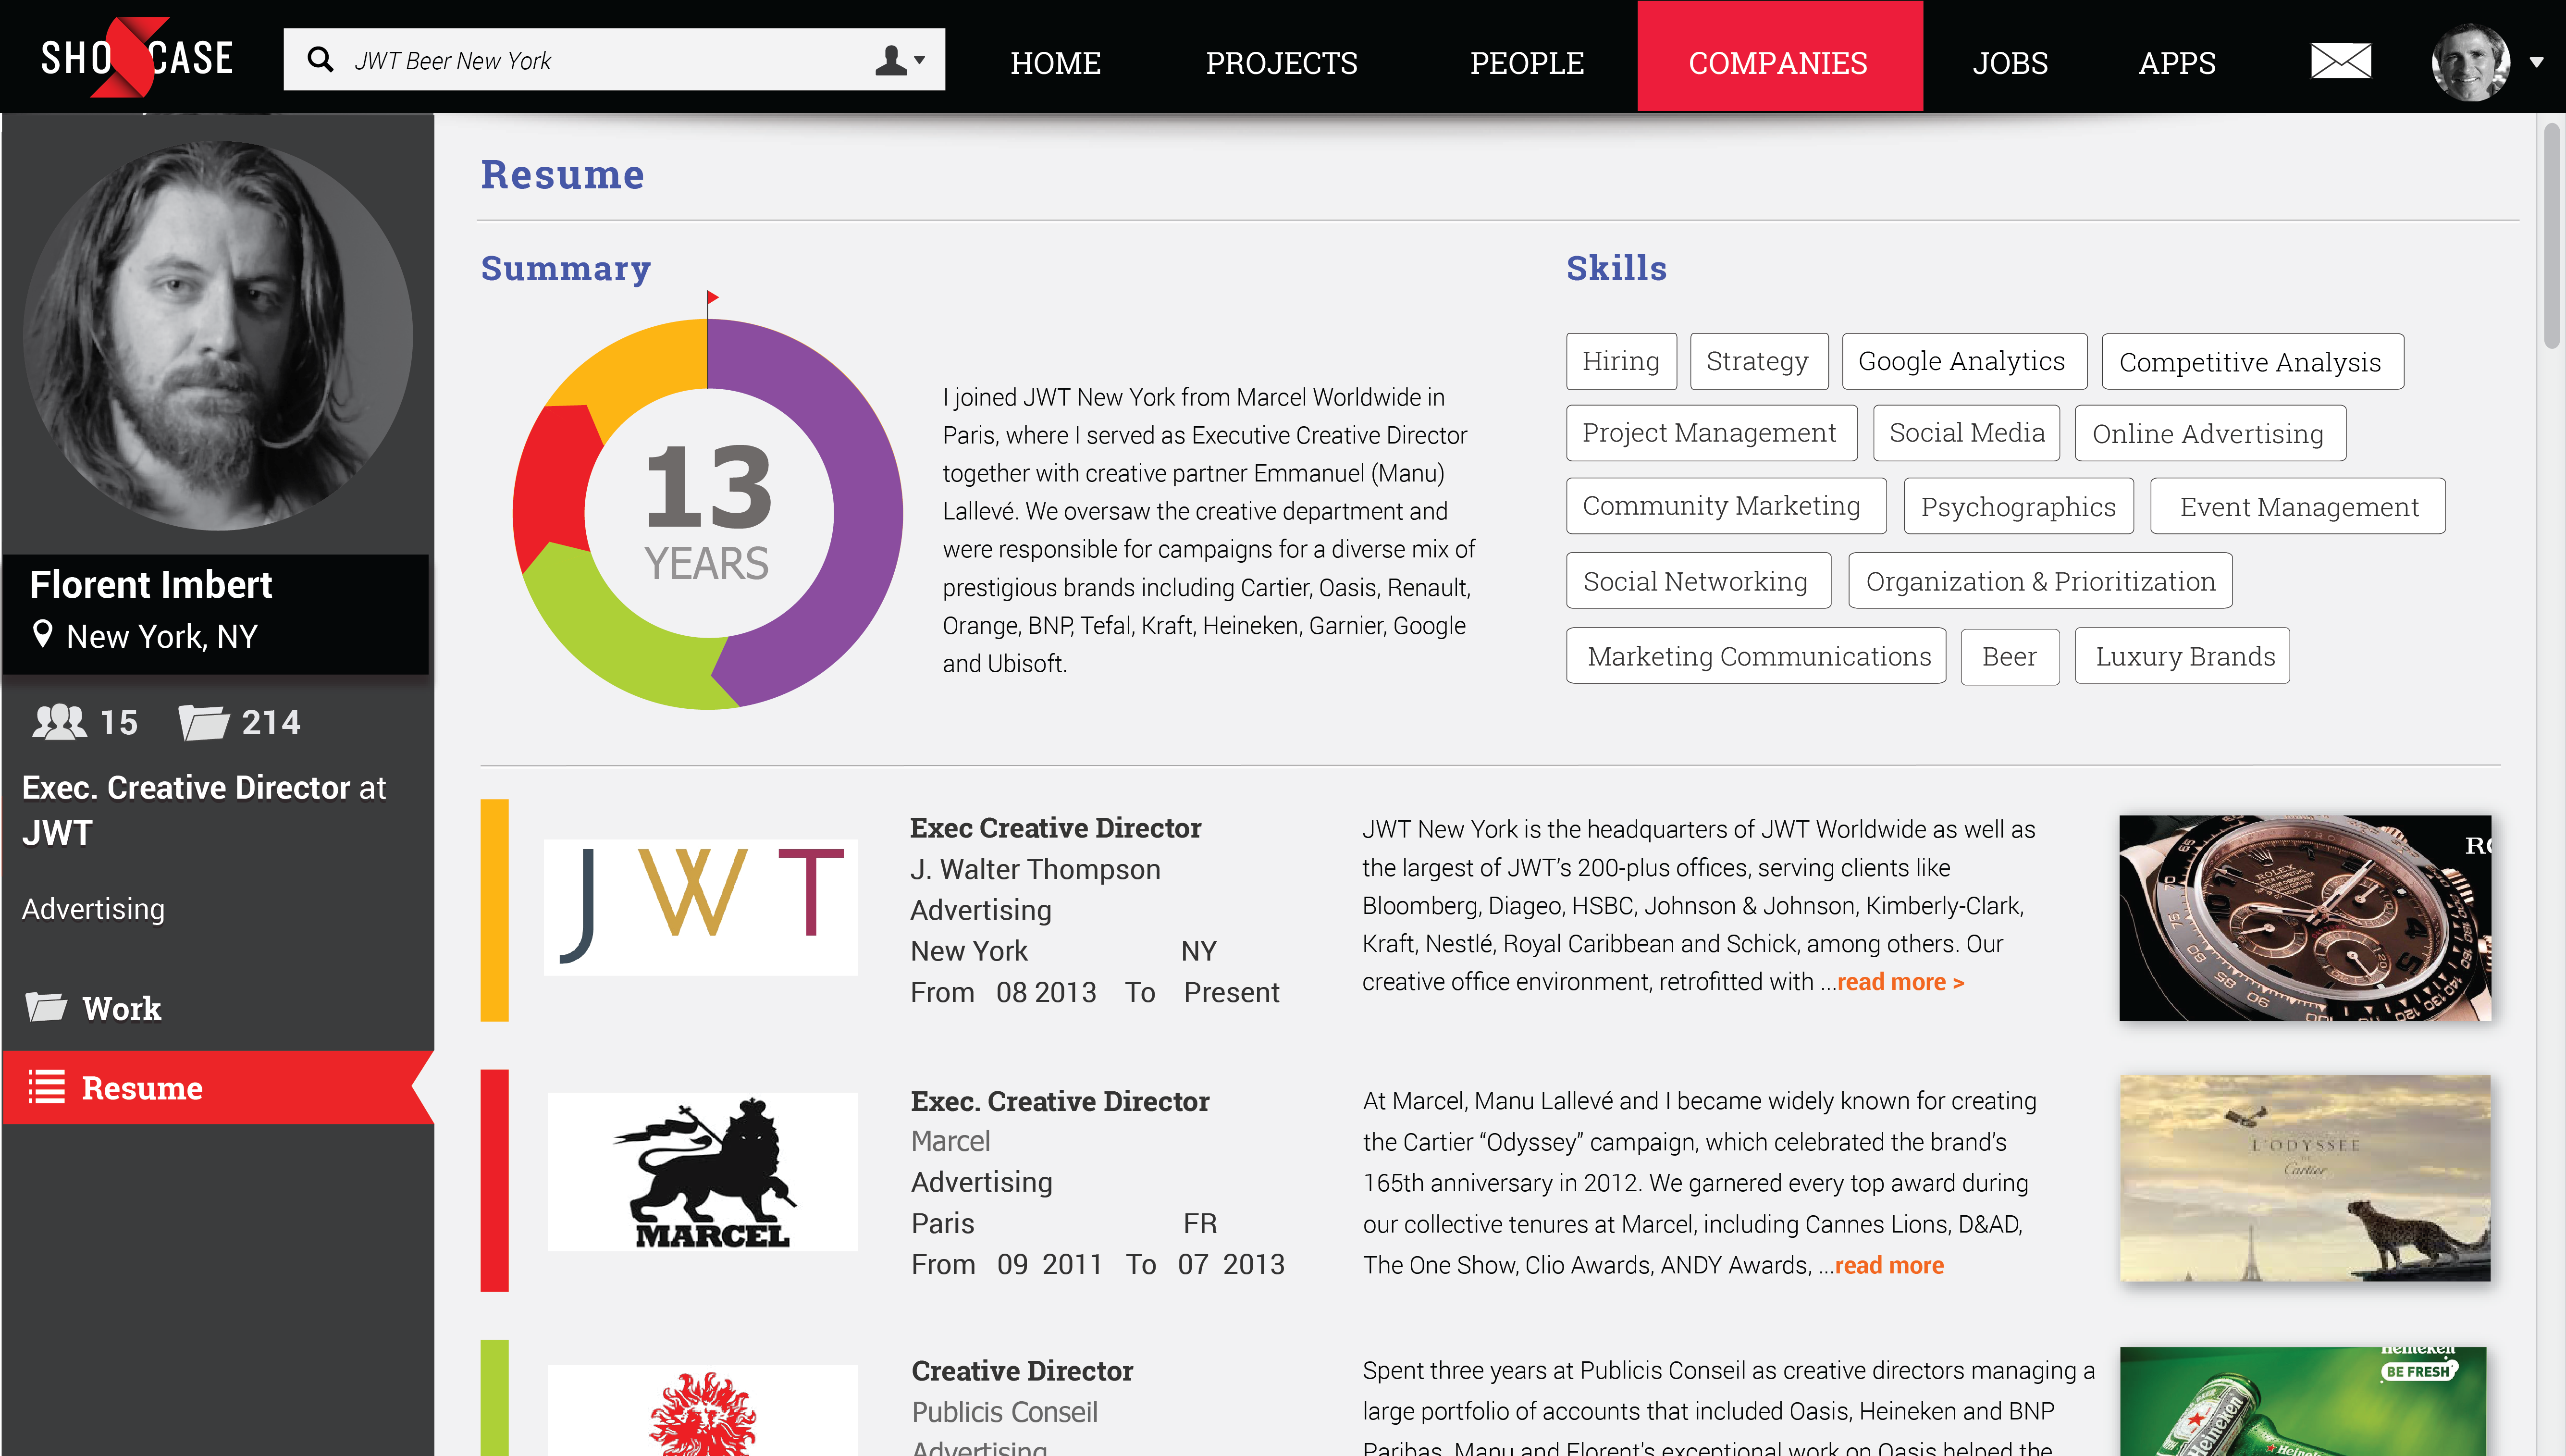Image resolution: width=2566 pixels, height=1456 pixels.
Task: Open the Cartier L'Odyssée project thumbnail
Action: coord(2304,1178)
